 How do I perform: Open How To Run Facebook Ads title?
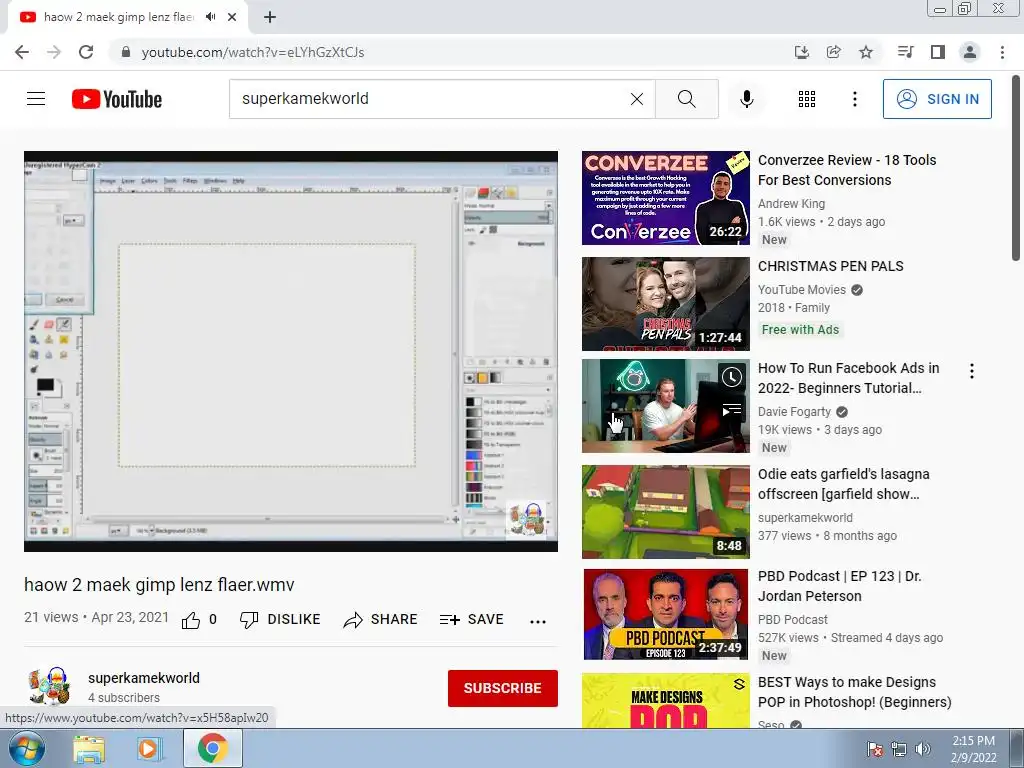click(848, 378)
